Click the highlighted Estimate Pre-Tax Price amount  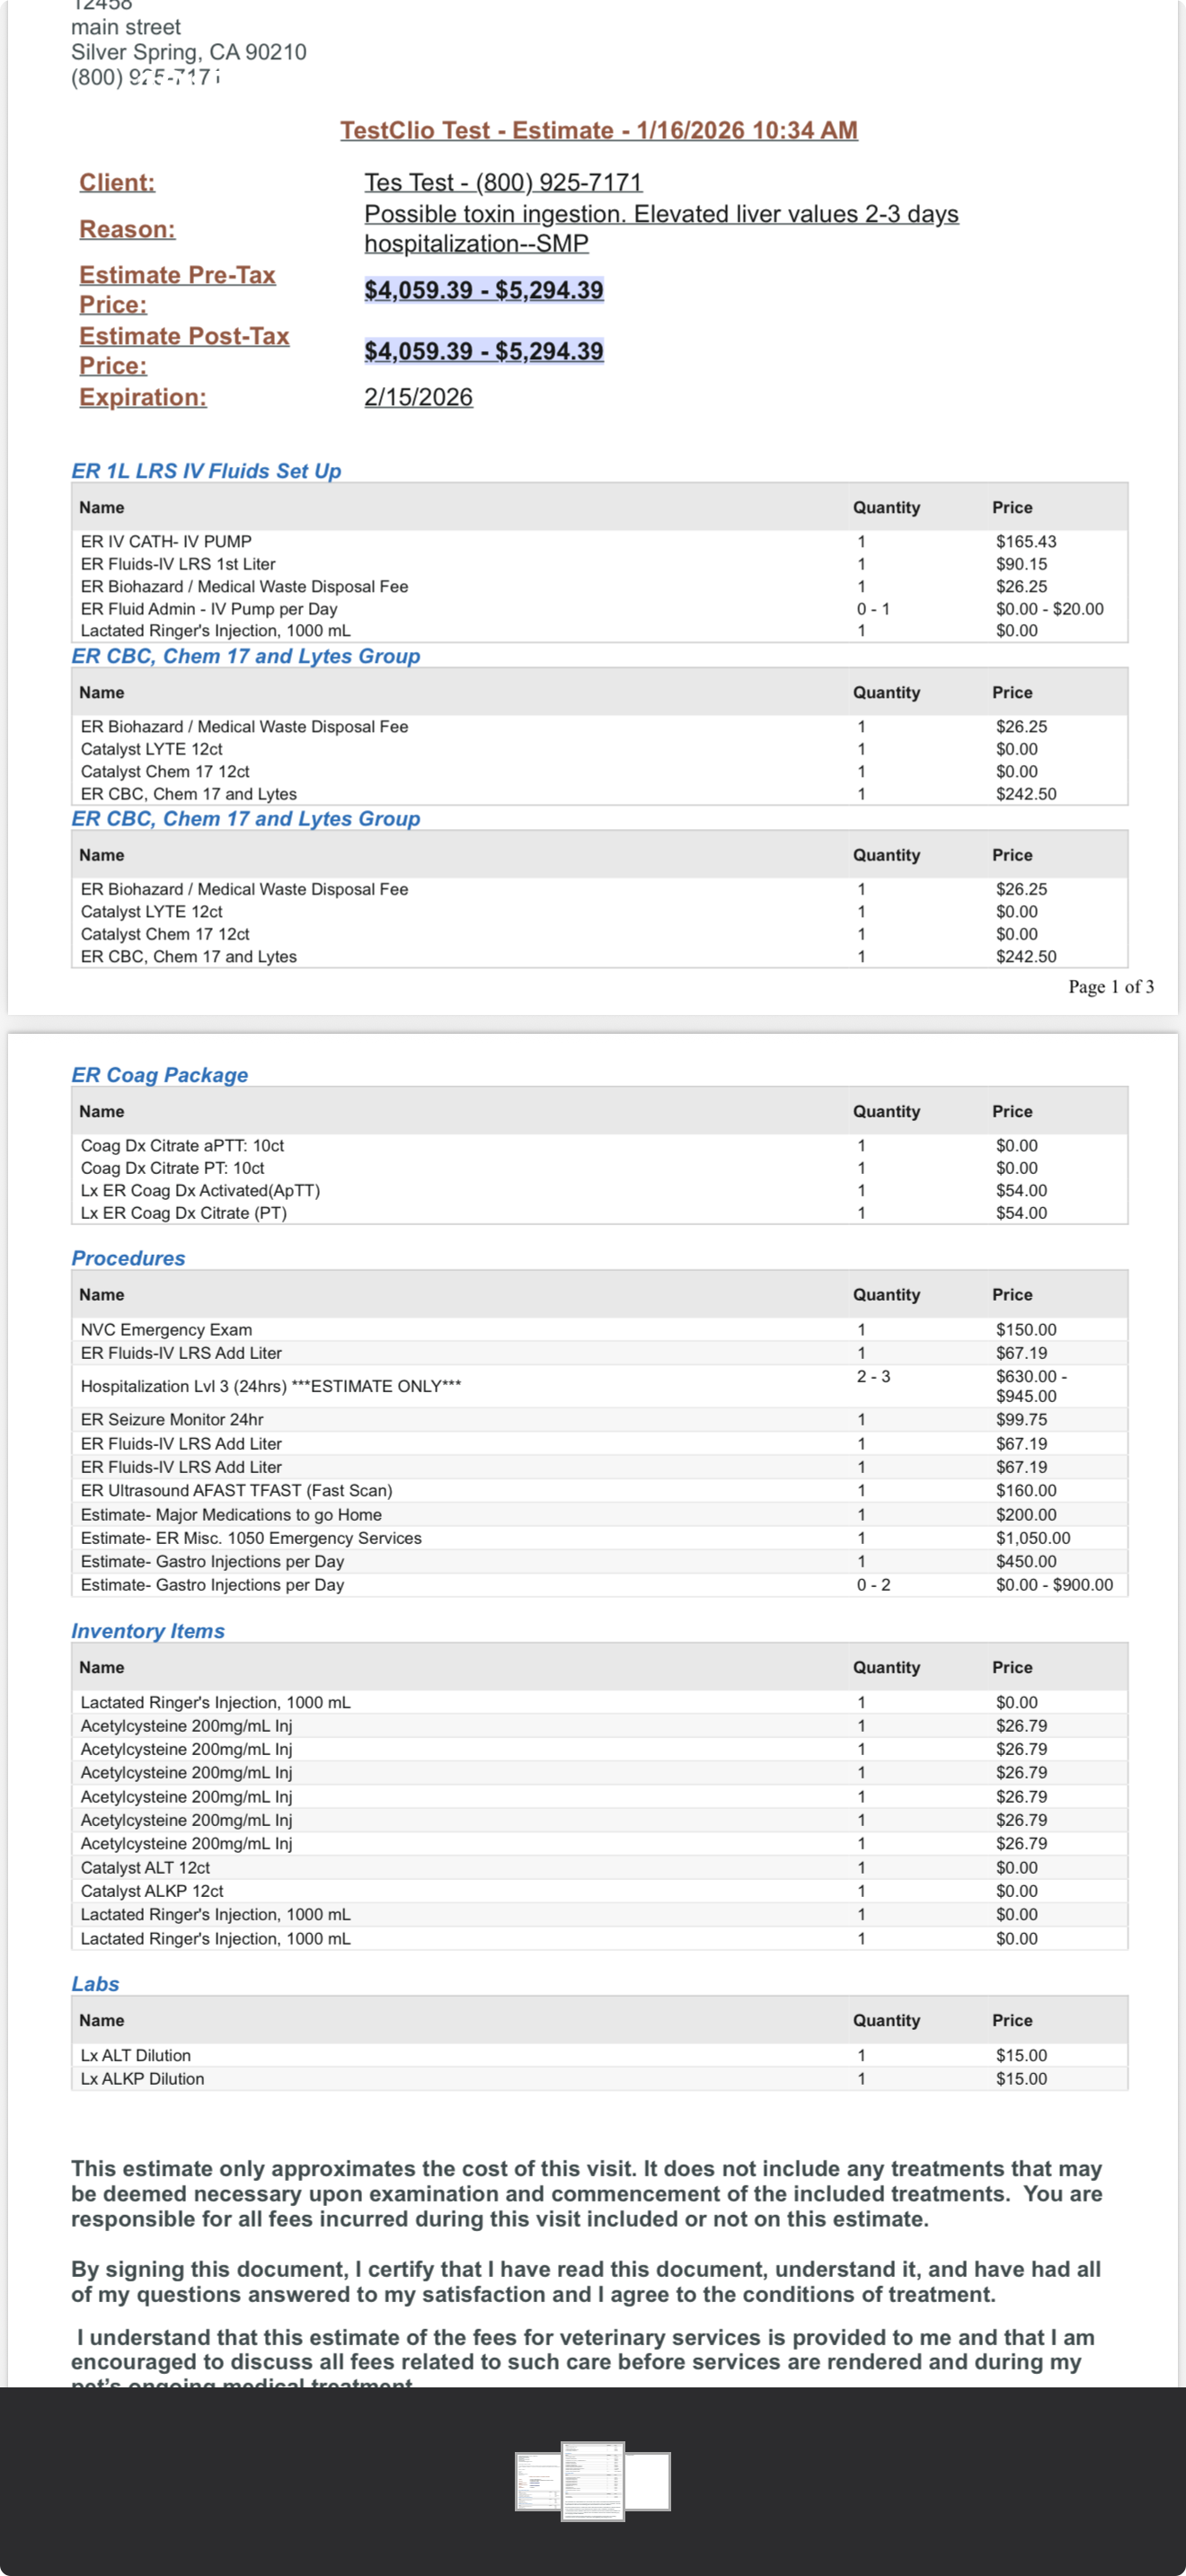click(484, 290)
